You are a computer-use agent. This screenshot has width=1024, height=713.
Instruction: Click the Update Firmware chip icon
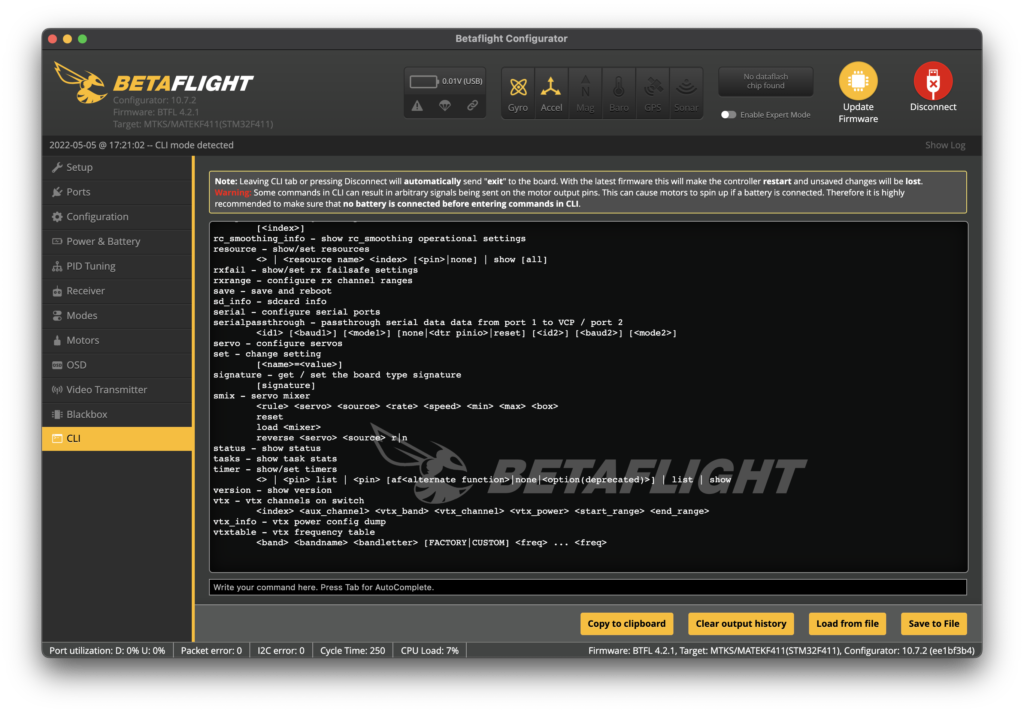tap(858, 81)
